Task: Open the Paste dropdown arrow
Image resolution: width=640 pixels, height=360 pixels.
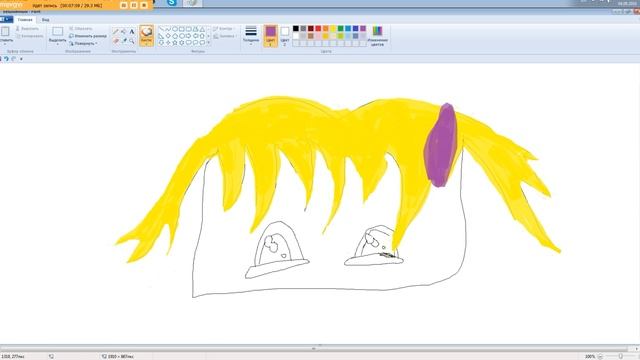Action: (x=5, y=44)
